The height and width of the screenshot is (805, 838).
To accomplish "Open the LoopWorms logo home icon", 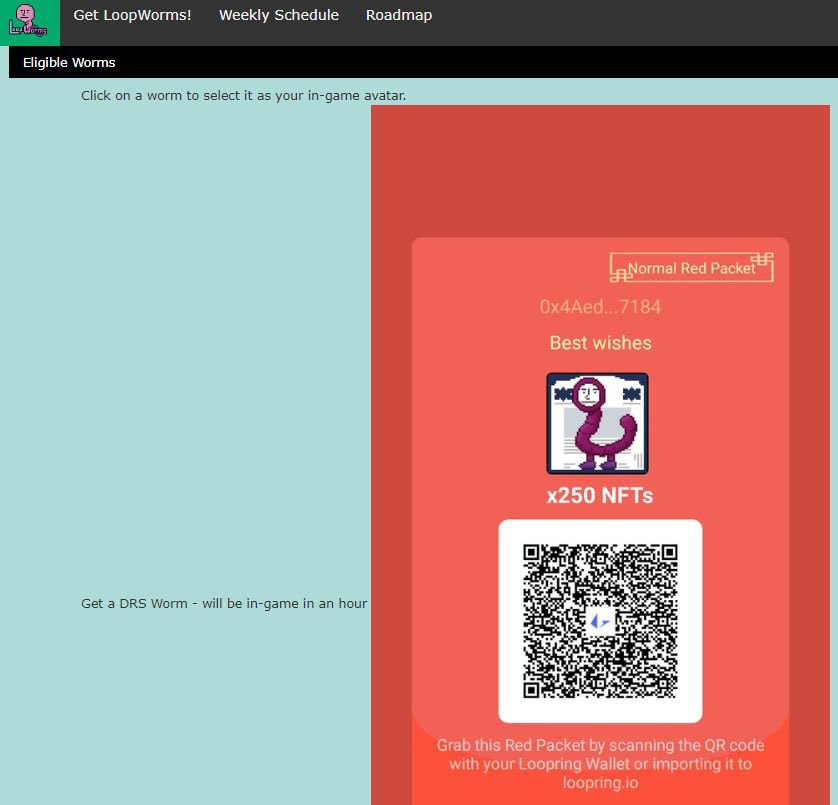I will pos(29,22).
